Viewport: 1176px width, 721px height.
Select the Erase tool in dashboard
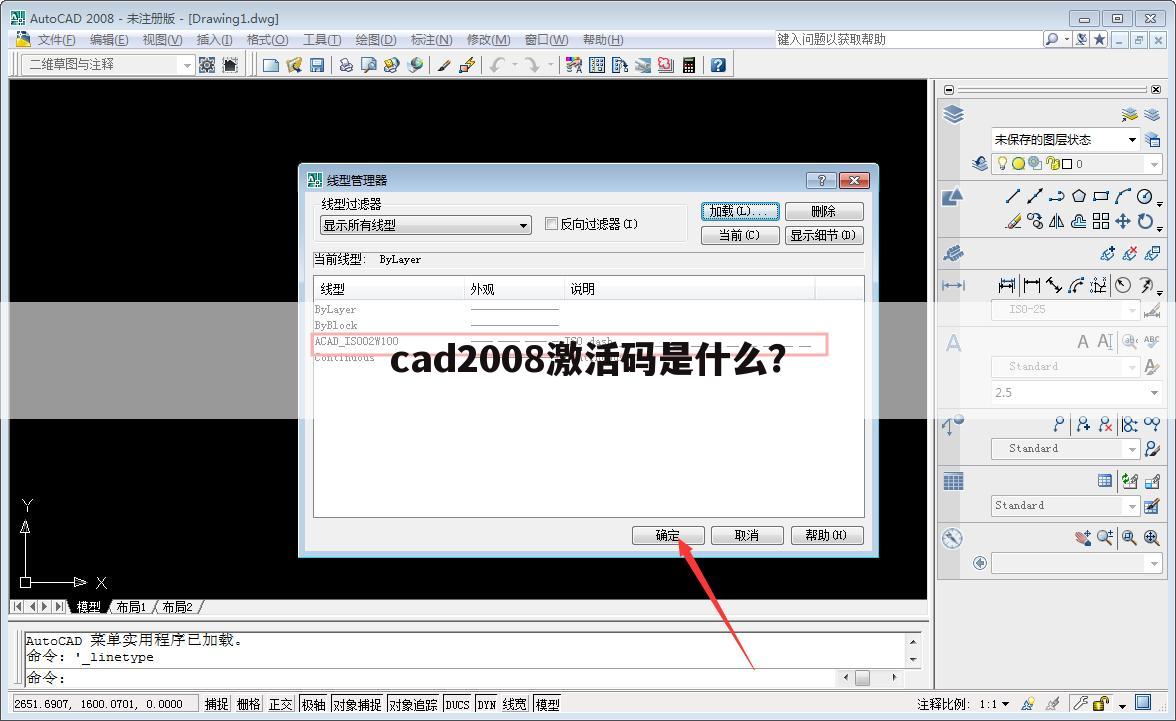click(x=1012, y=221)
